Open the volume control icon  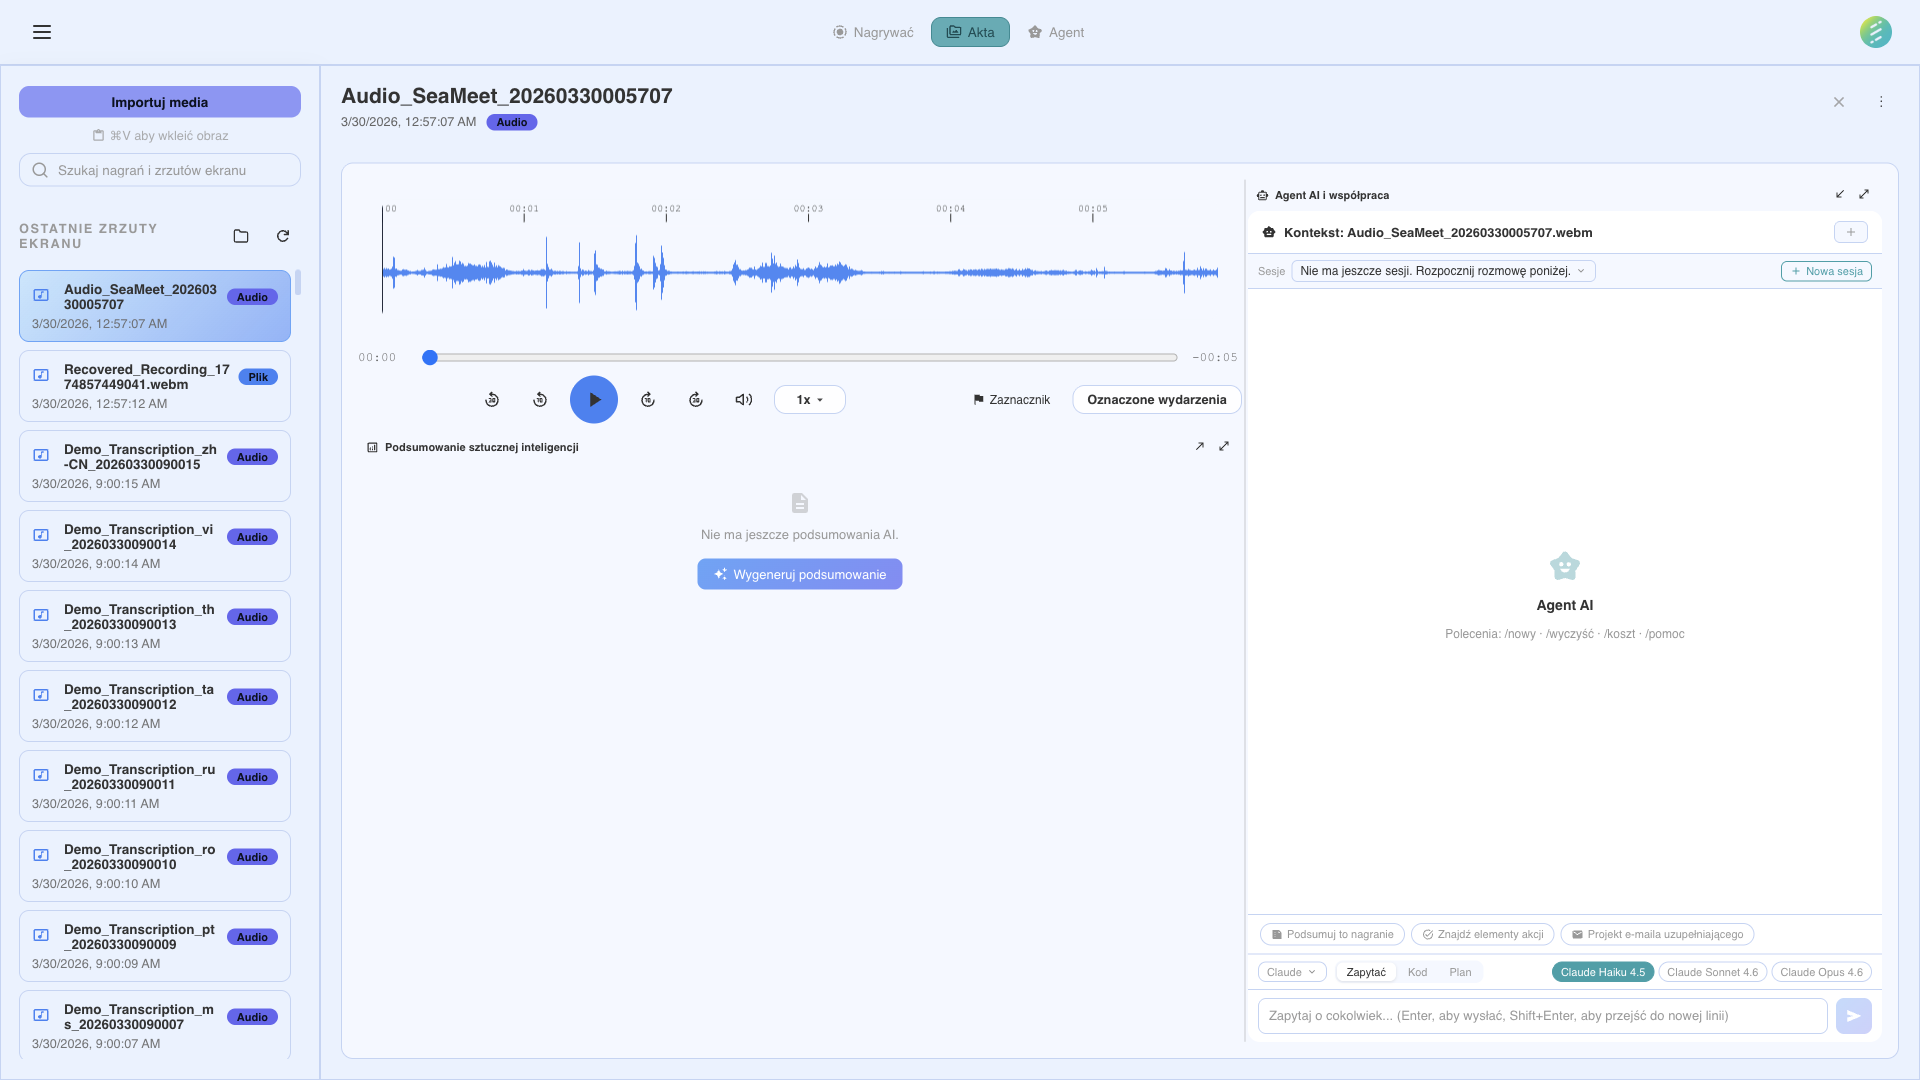click(x=742, y=399)
